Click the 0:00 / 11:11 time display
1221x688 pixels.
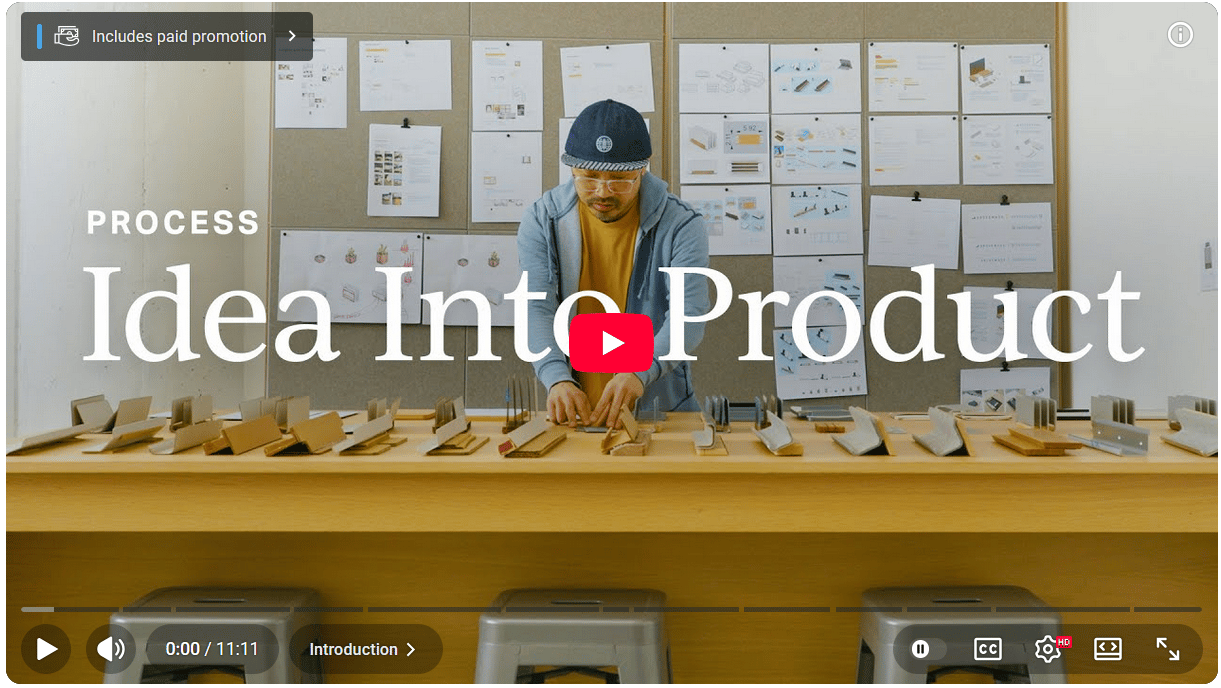211,649
